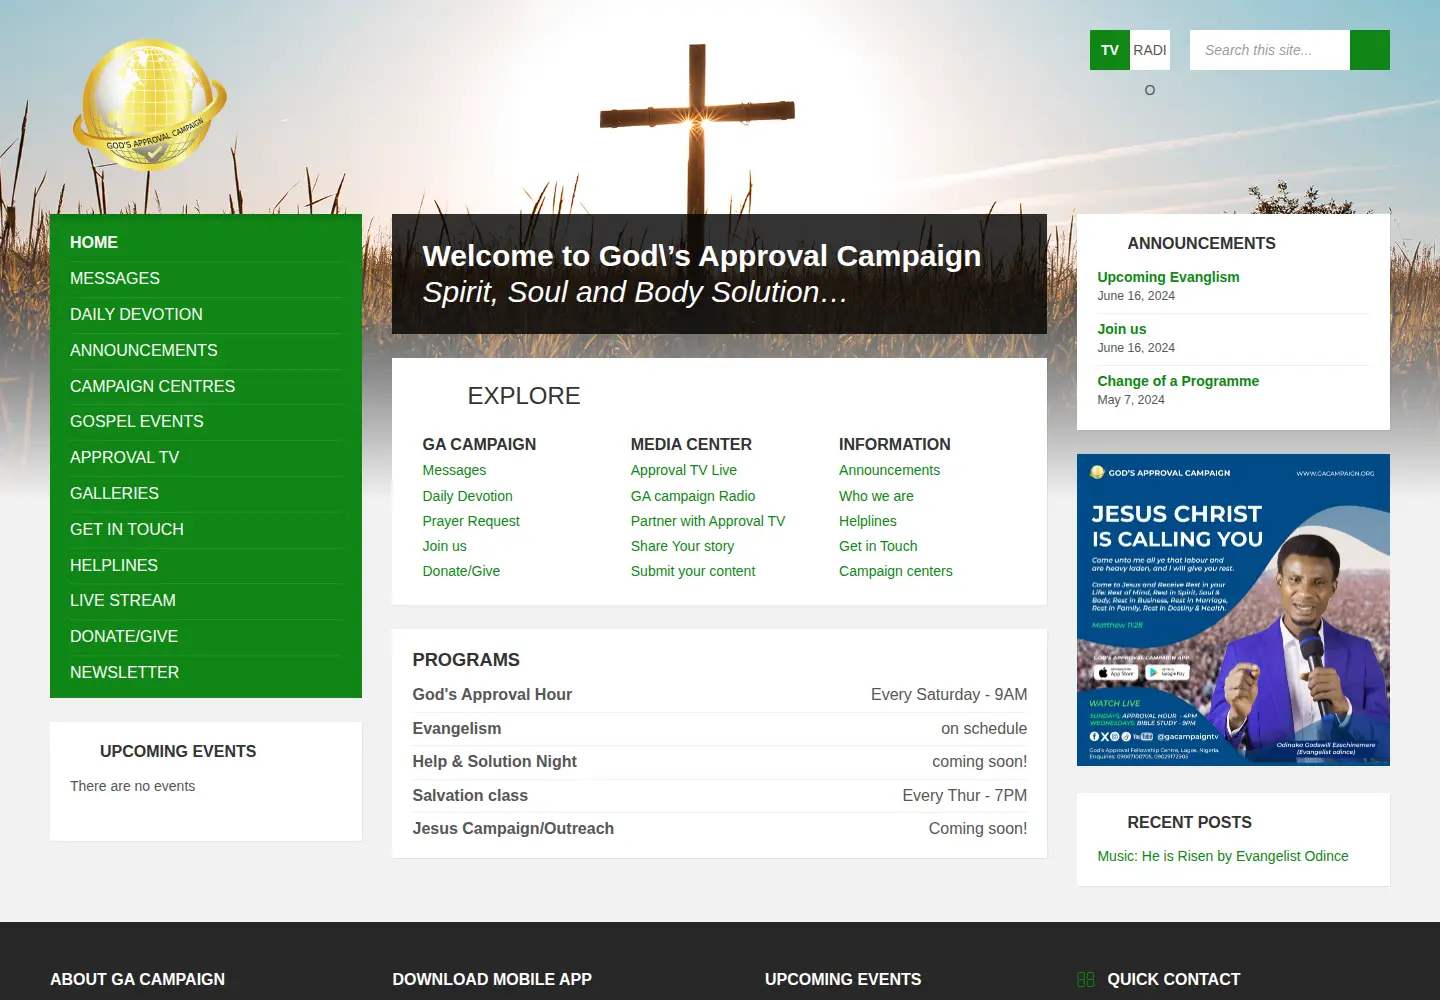Open the Announcements link under Information
The image size is (1440, 1000).
890,470
